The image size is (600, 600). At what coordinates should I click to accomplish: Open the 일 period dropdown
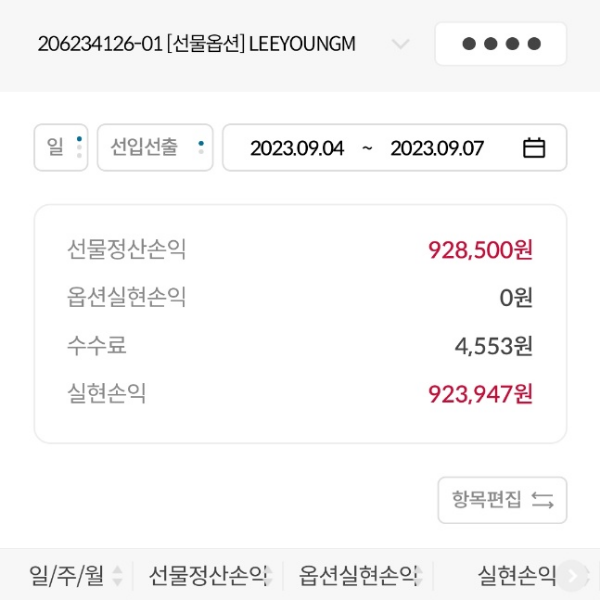pyautogui.click(x=56, y=148)
